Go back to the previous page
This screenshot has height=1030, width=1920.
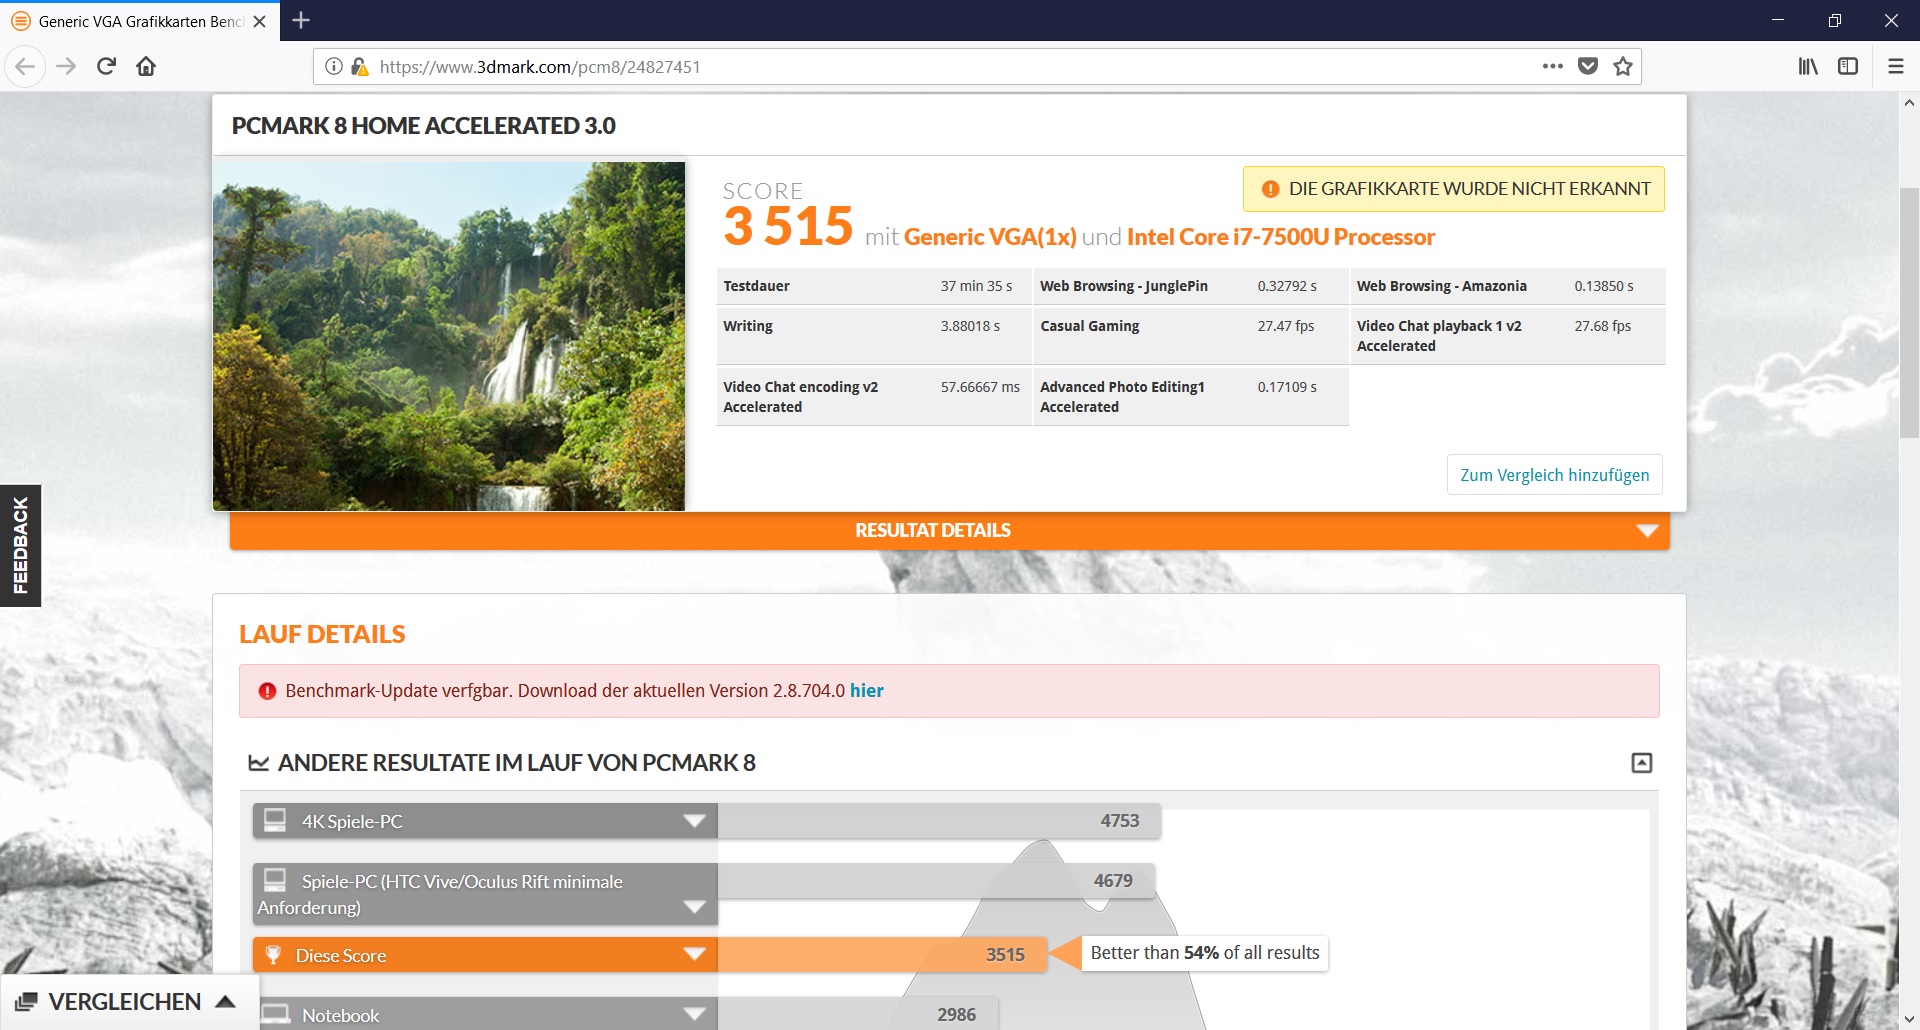pos(26,67)
